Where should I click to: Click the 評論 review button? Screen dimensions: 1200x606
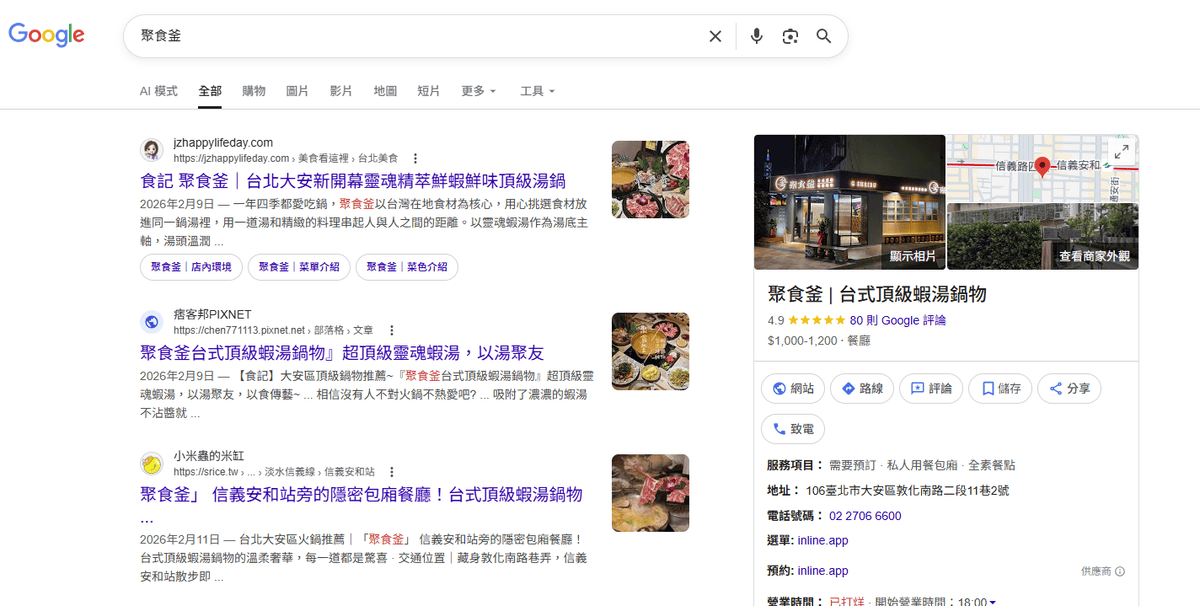point(931,389)
